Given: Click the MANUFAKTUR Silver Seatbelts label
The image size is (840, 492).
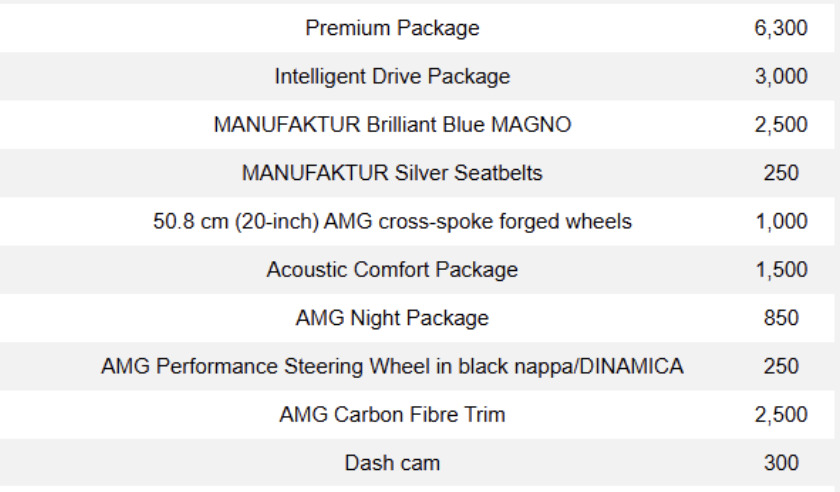Looking at the screenshot, I should [392, 173].
